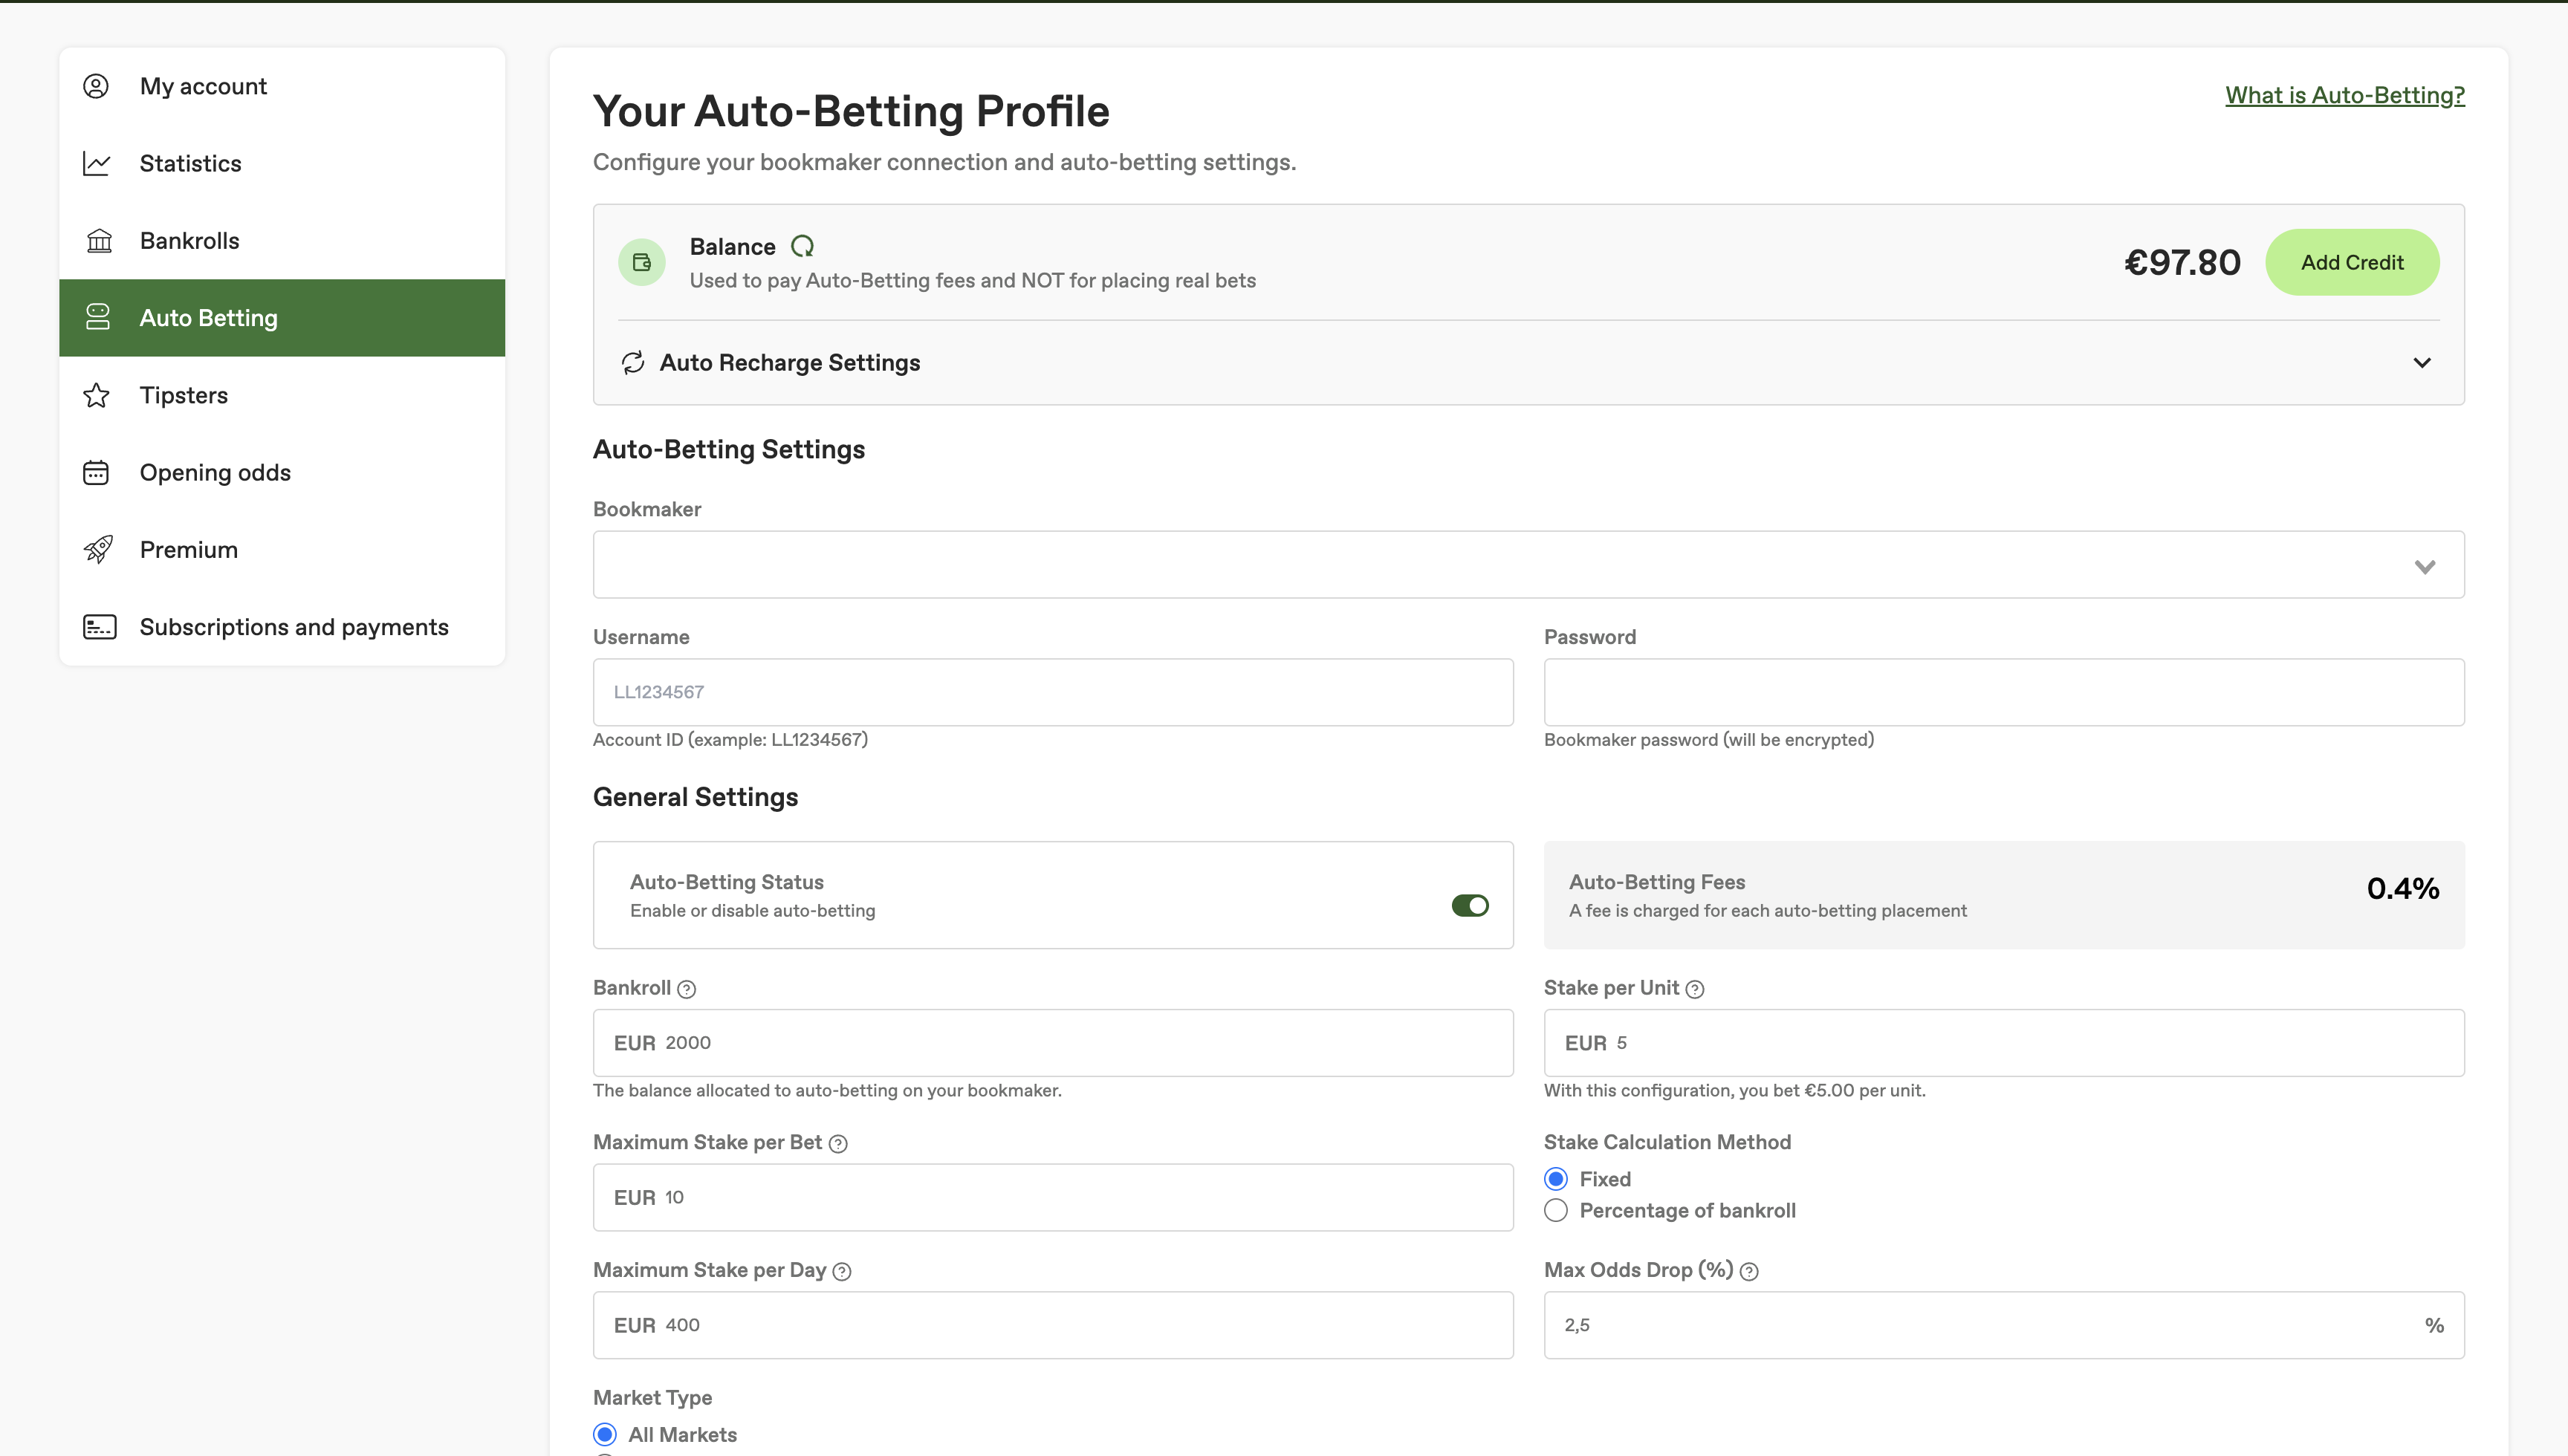Click the Balance refresh icon
The image size is (2568, 1456).
(802, 246)
